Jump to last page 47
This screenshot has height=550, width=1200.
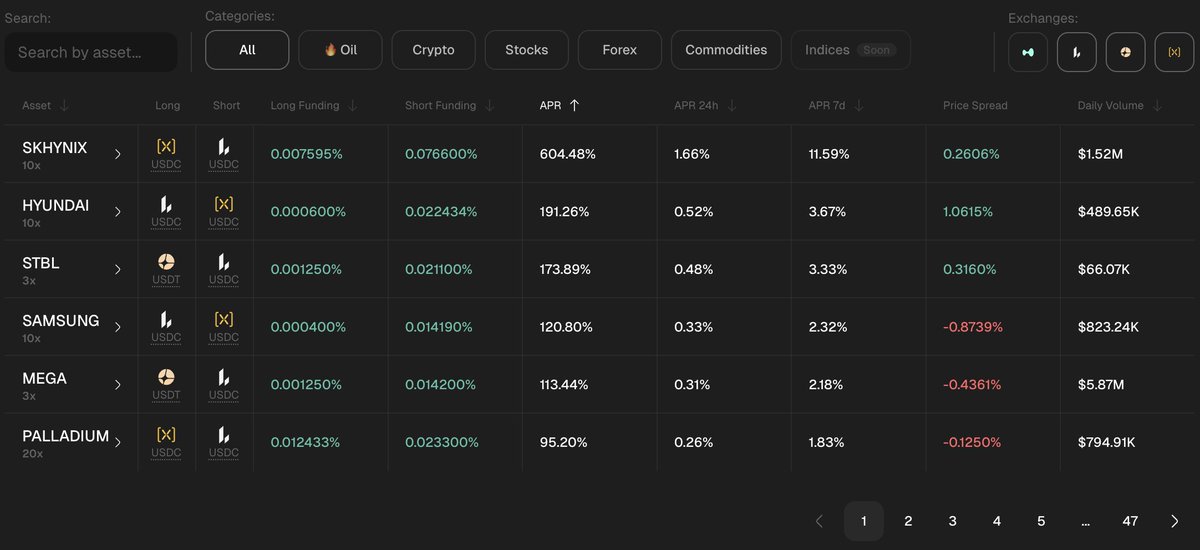coord(1130,521)
